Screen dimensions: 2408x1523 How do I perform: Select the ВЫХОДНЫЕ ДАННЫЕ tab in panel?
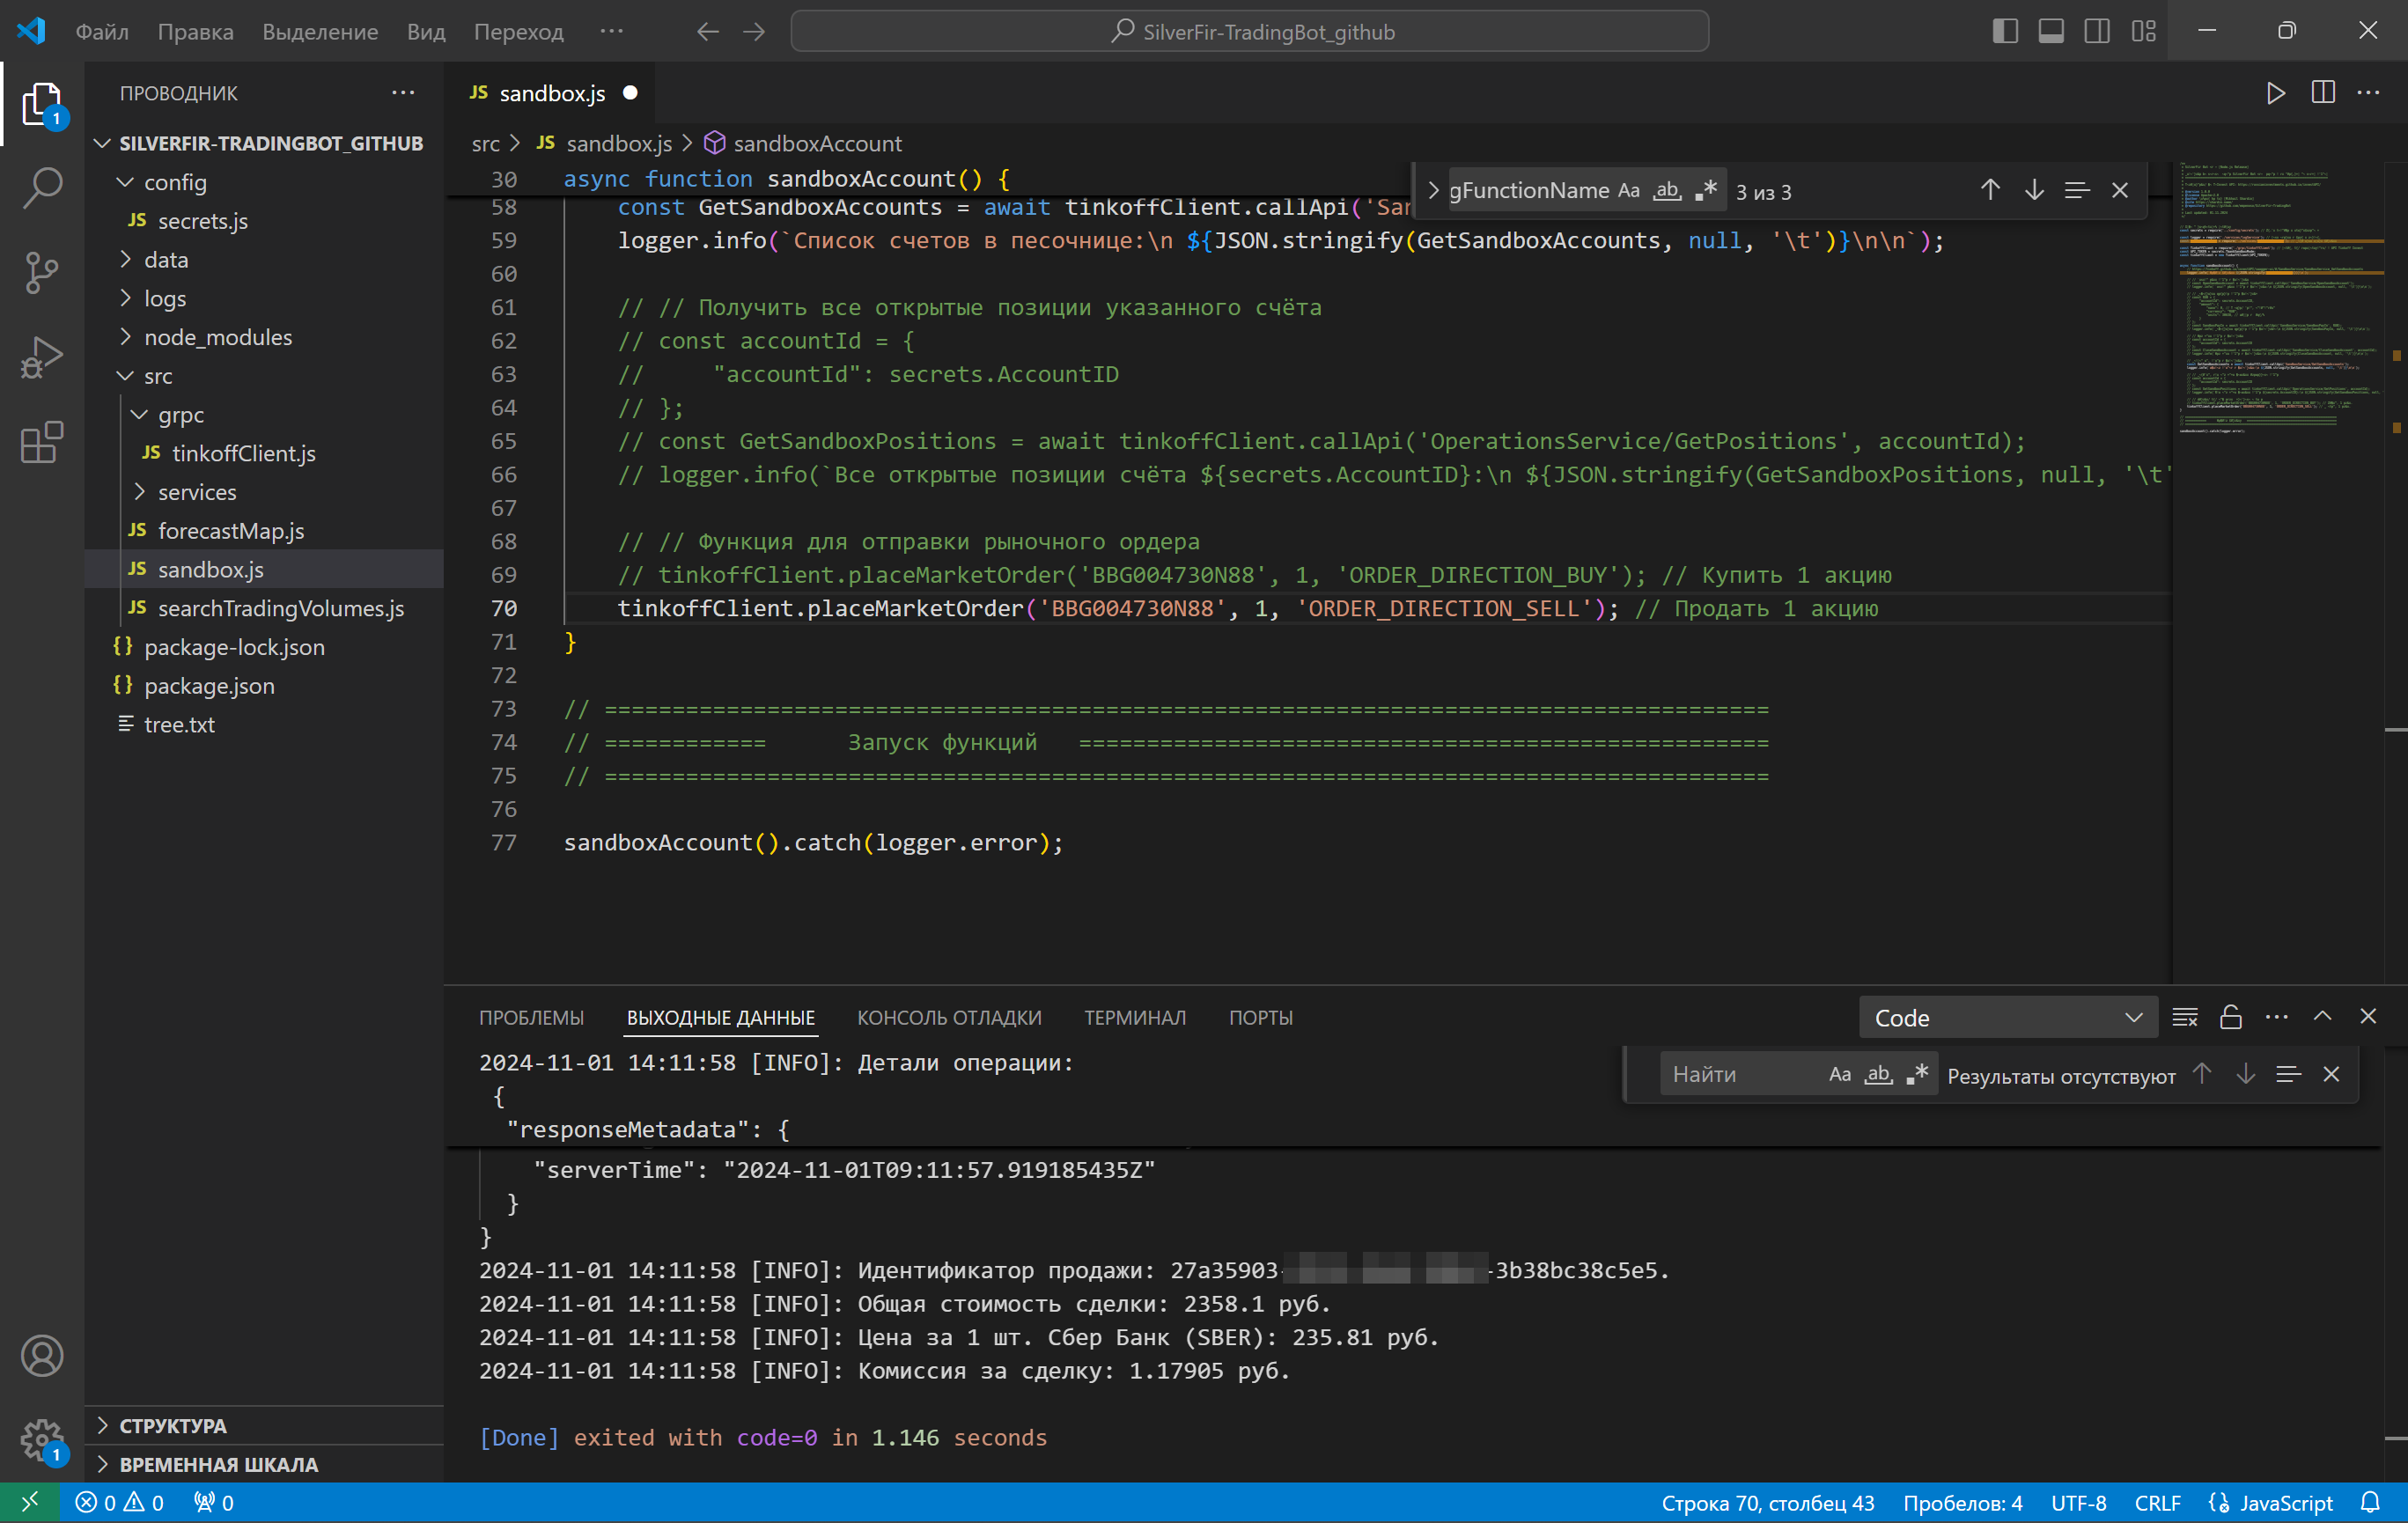(x=721, y=1018)
